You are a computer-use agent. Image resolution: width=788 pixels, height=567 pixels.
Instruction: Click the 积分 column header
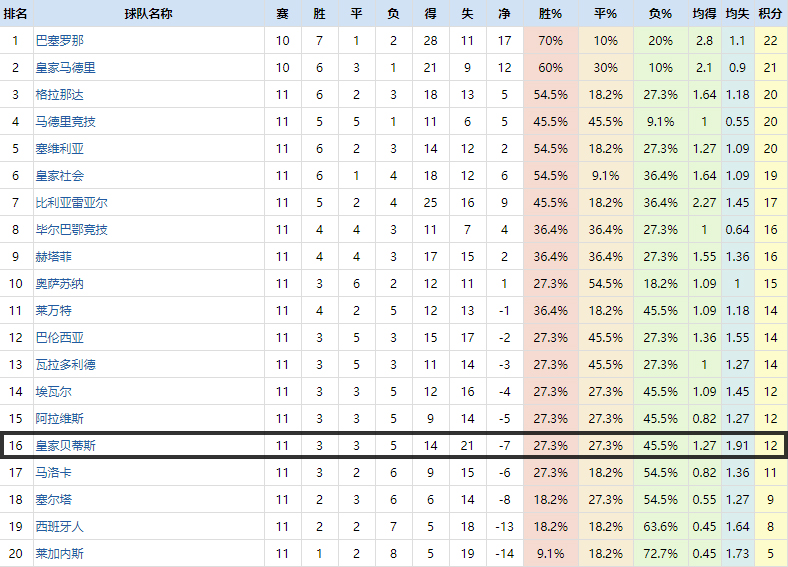770,14
